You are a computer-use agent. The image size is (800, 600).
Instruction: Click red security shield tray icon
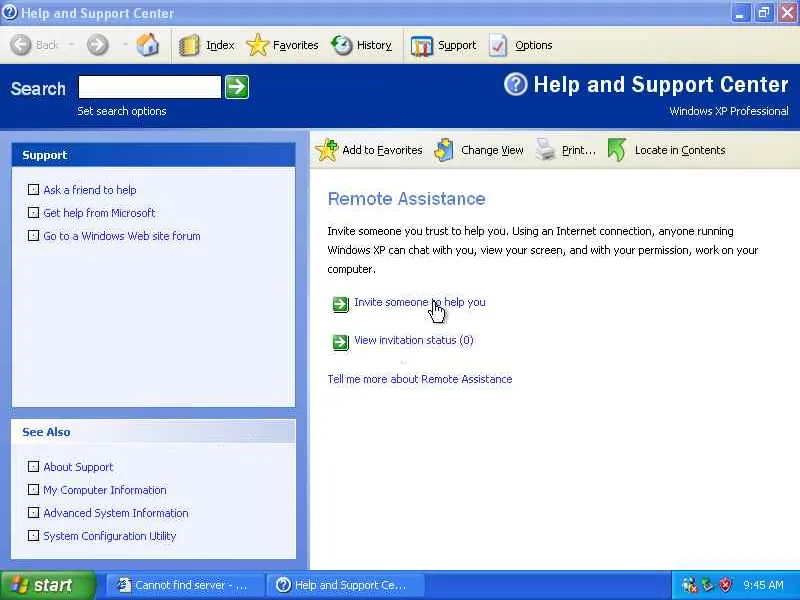[x=725, y=585]
